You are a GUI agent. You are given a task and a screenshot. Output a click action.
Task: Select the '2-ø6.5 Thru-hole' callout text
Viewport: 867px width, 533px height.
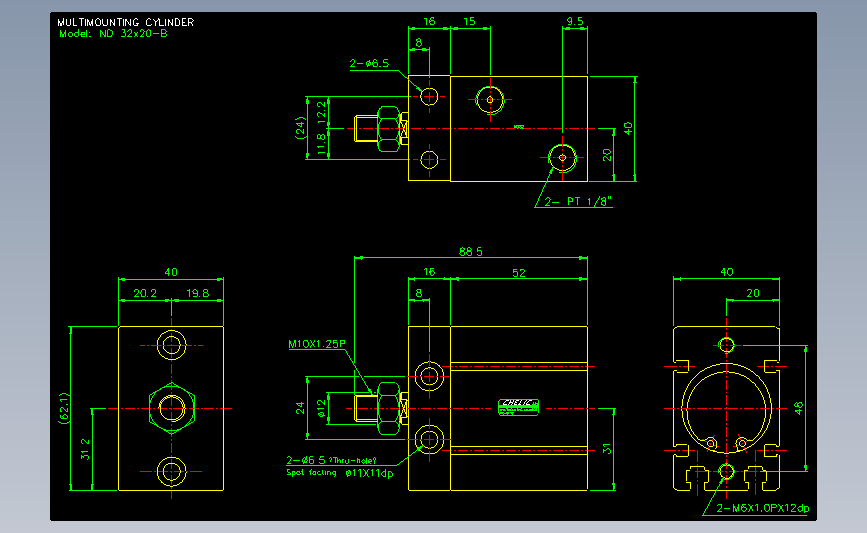(x=331, y=460)
